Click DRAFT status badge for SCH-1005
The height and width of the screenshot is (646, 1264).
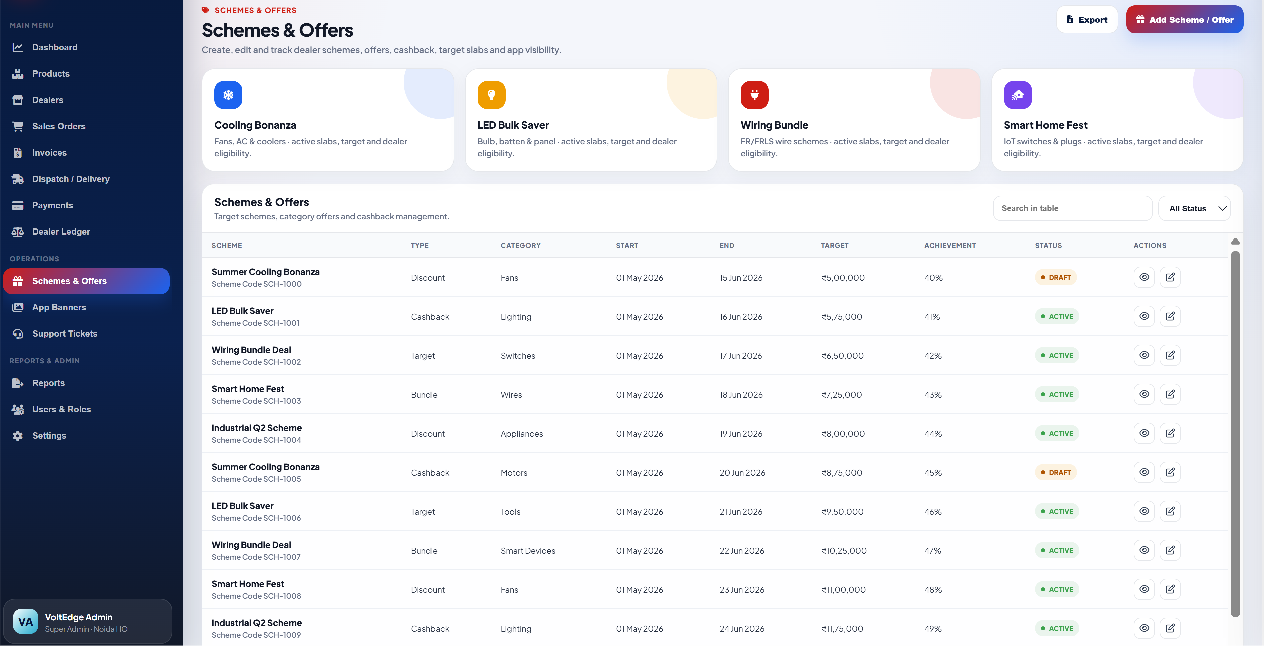point(1056,472)
